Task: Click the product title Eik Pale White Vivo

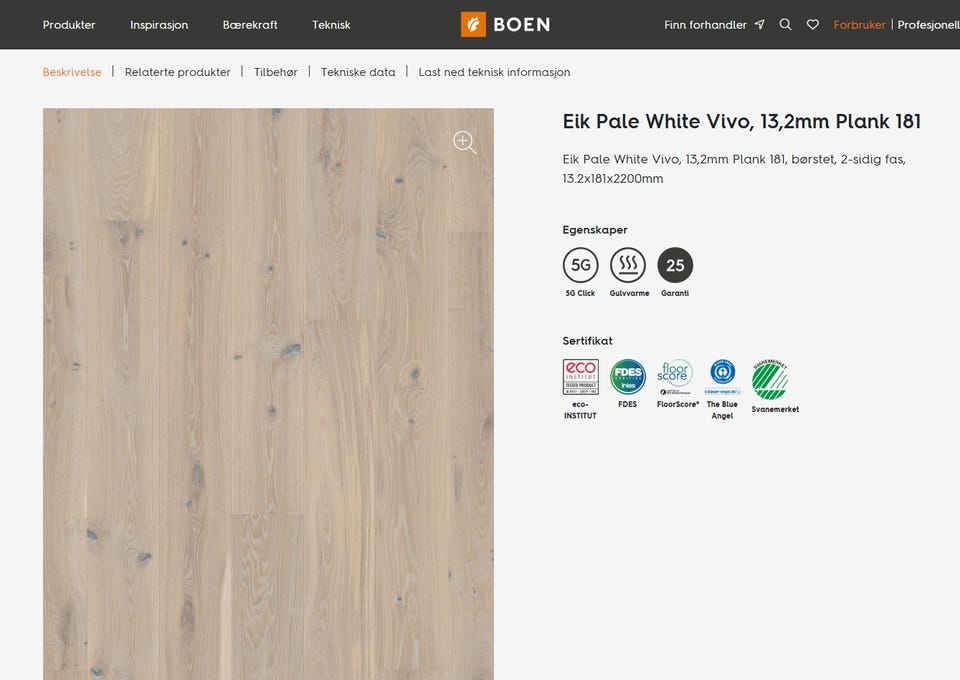Action: 741,121
